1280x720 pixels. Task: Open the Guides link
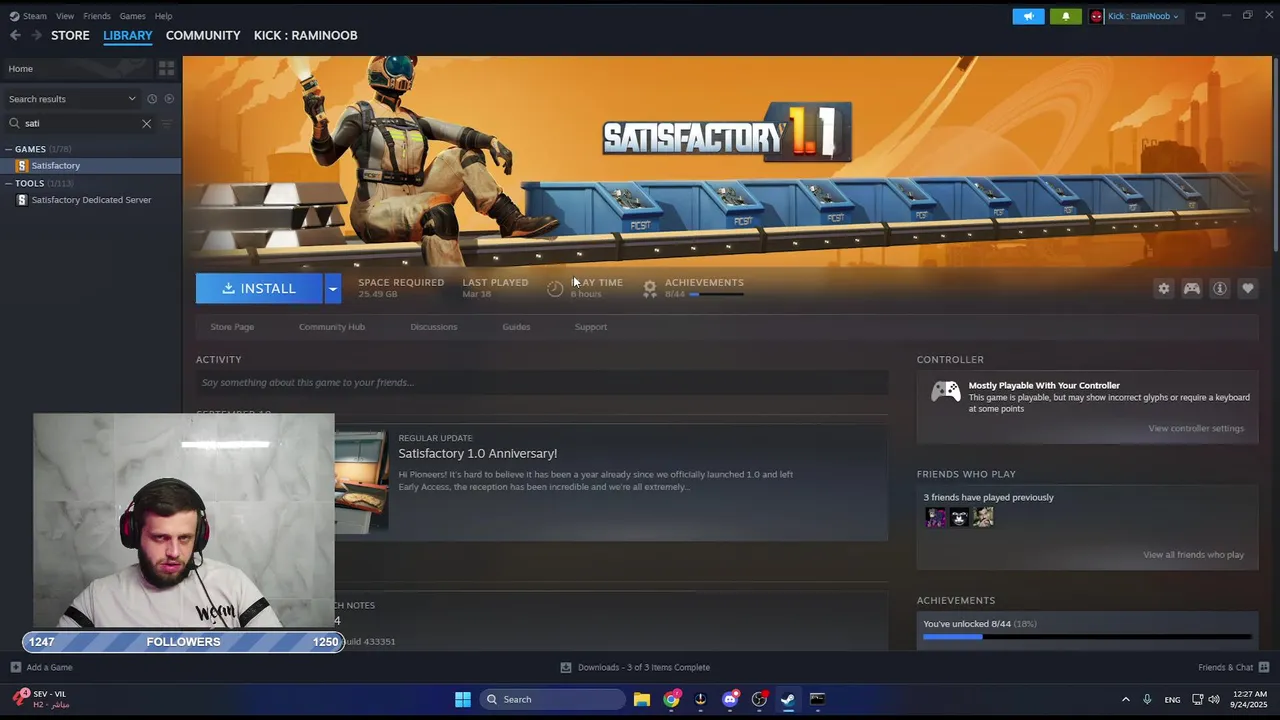(516, 327)
